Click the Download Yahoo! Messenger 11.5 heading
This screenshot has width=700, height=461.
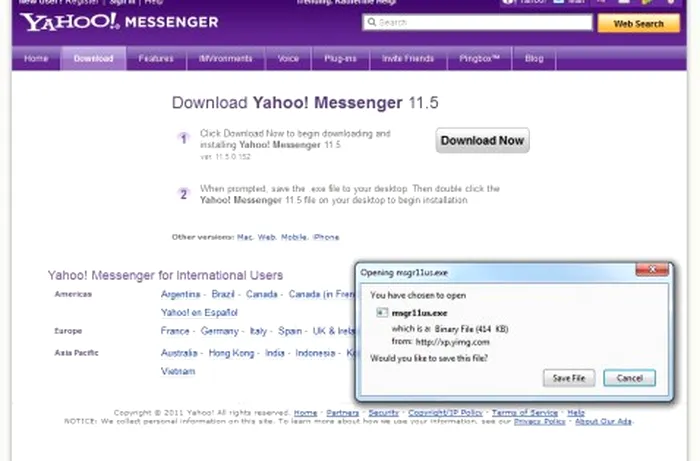pyautogui.click(x=305, y=103)
